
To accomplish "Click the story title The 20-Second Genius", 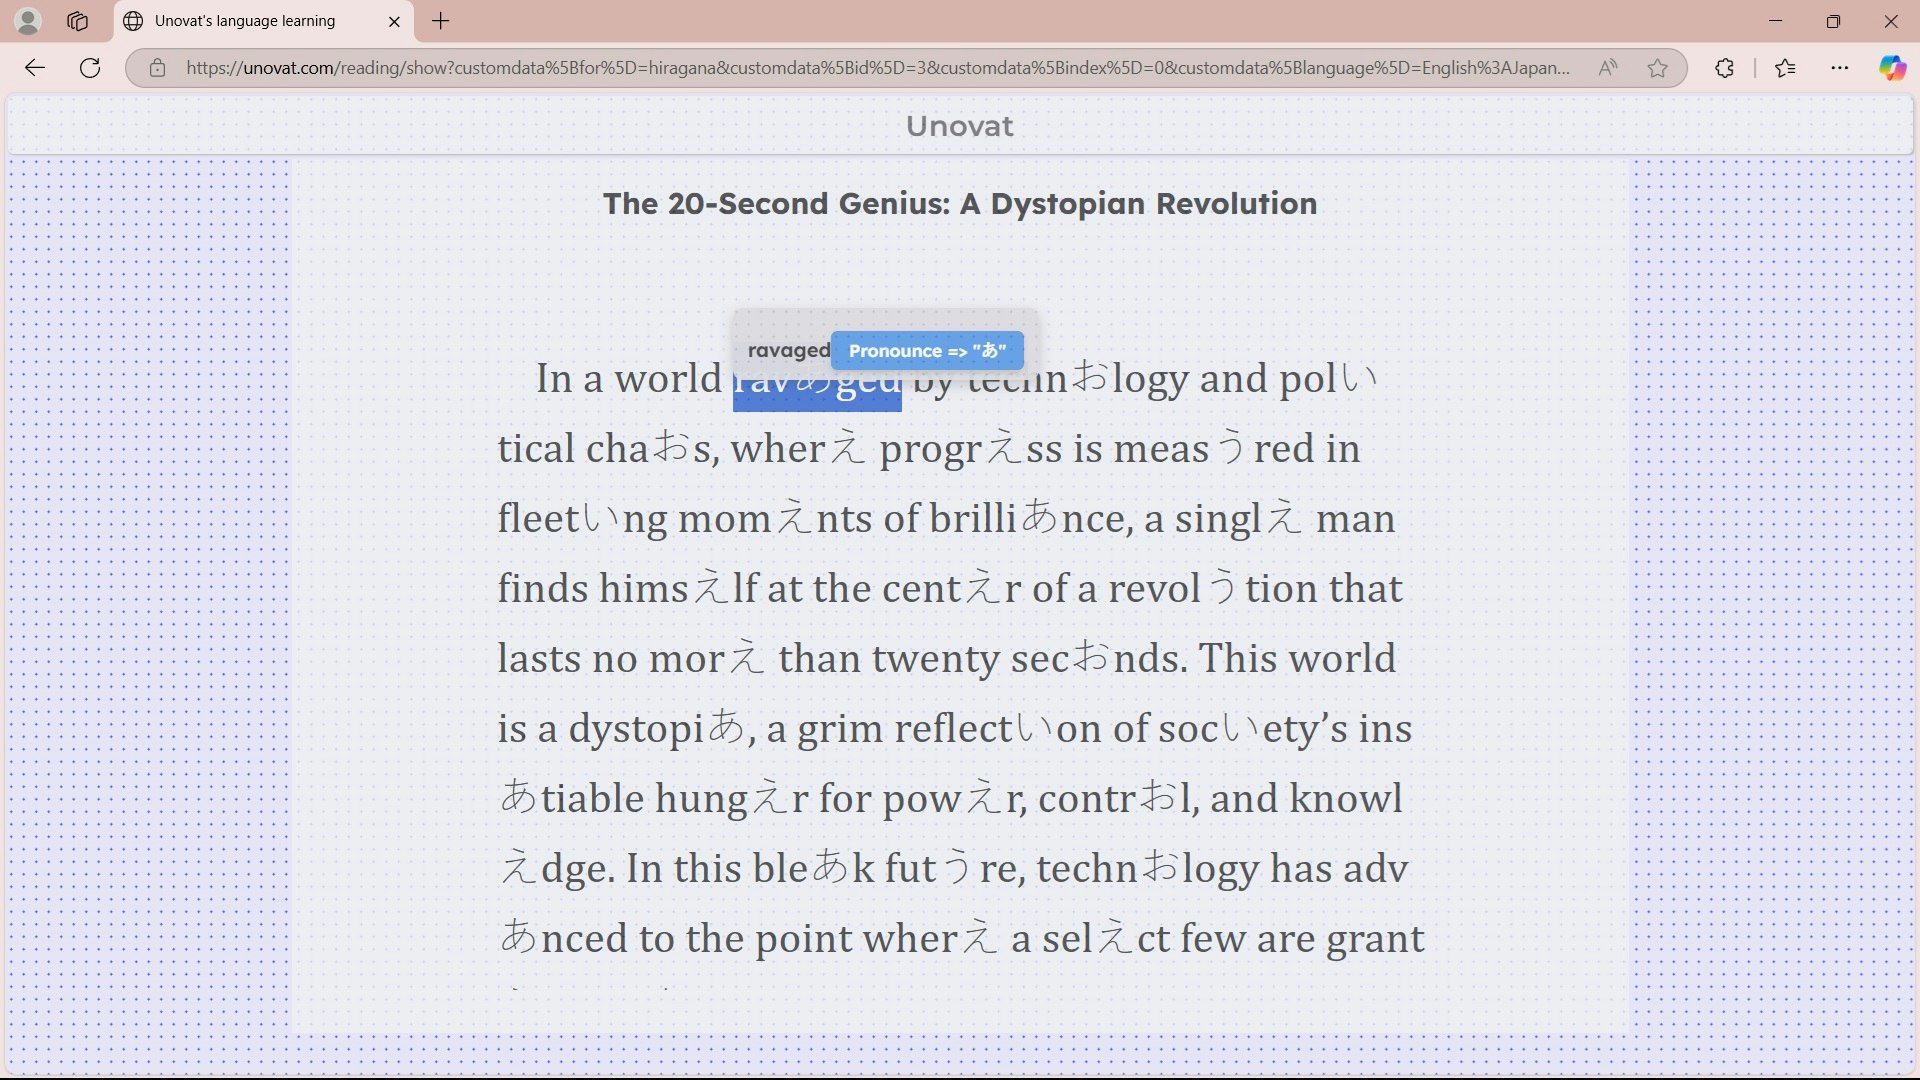I will [x=959, y=203].
